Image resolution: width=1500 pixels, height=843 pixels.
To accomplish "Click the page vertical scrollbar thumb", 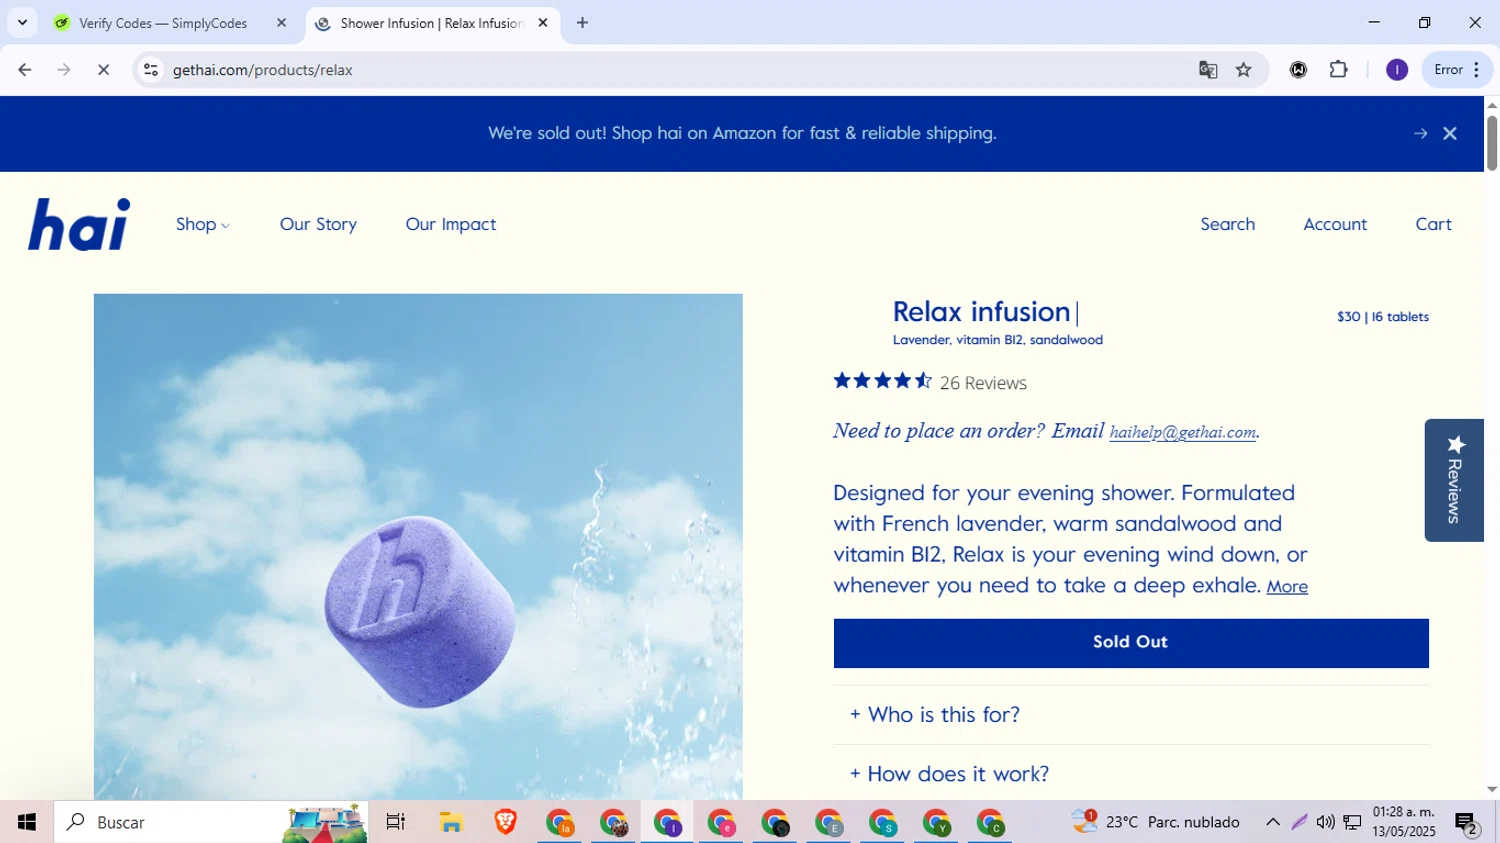I will (1492, 143).
